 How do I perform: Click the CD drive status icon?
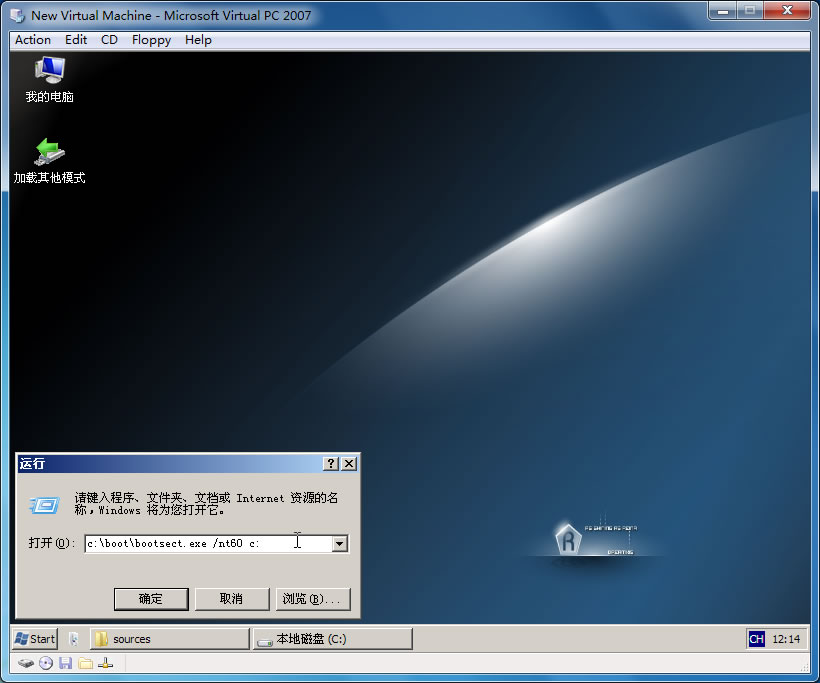click(46, 663)
